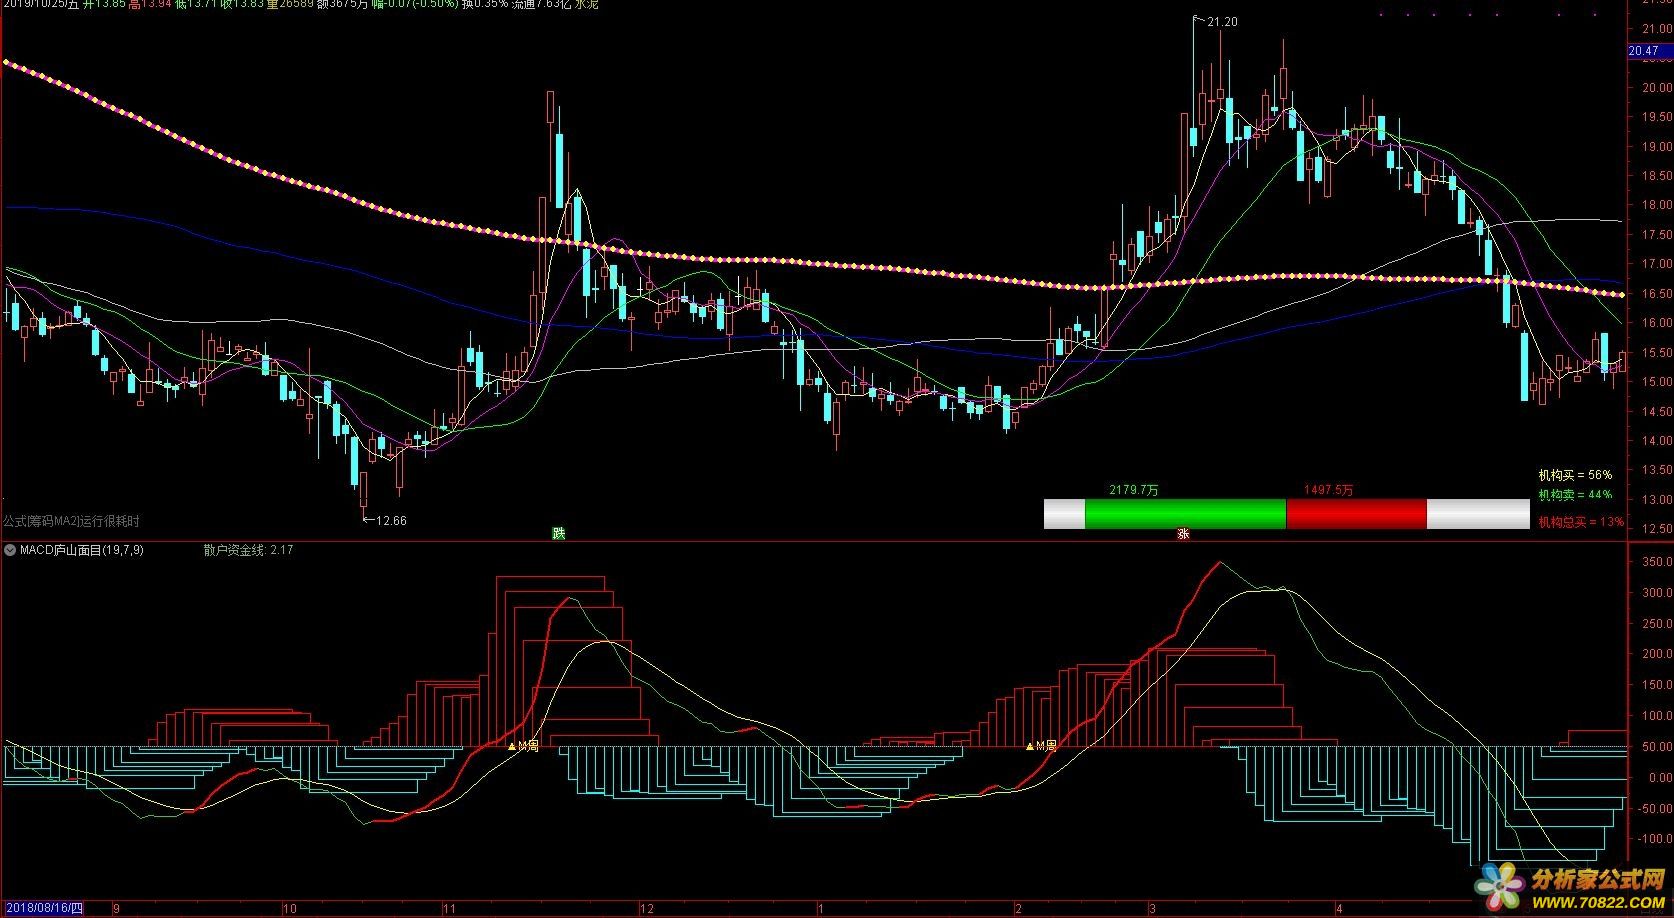Click the green 2179.7万 bar segment
Screen dimensions: 1674x918
1185,514
